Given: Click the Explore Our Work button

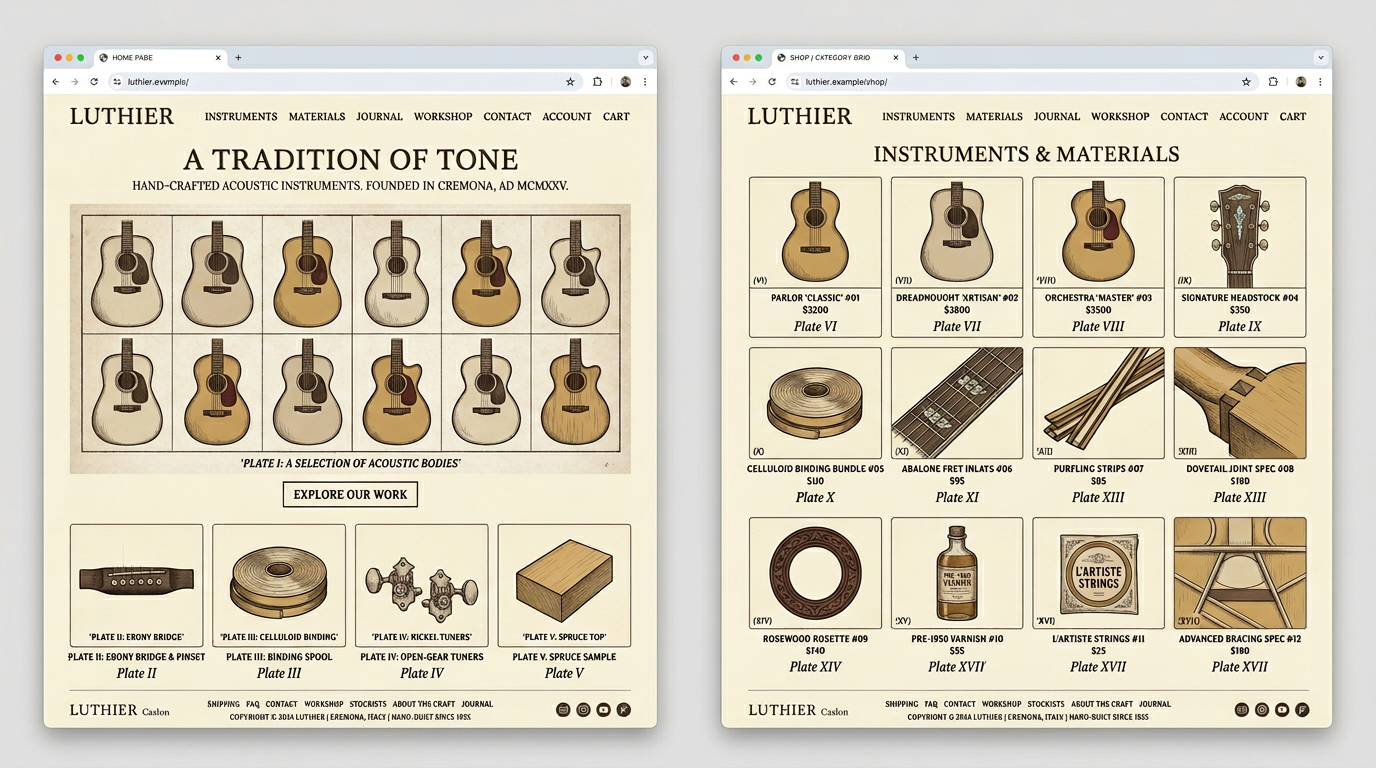Looking at the screenshot, I should (350, 494).
